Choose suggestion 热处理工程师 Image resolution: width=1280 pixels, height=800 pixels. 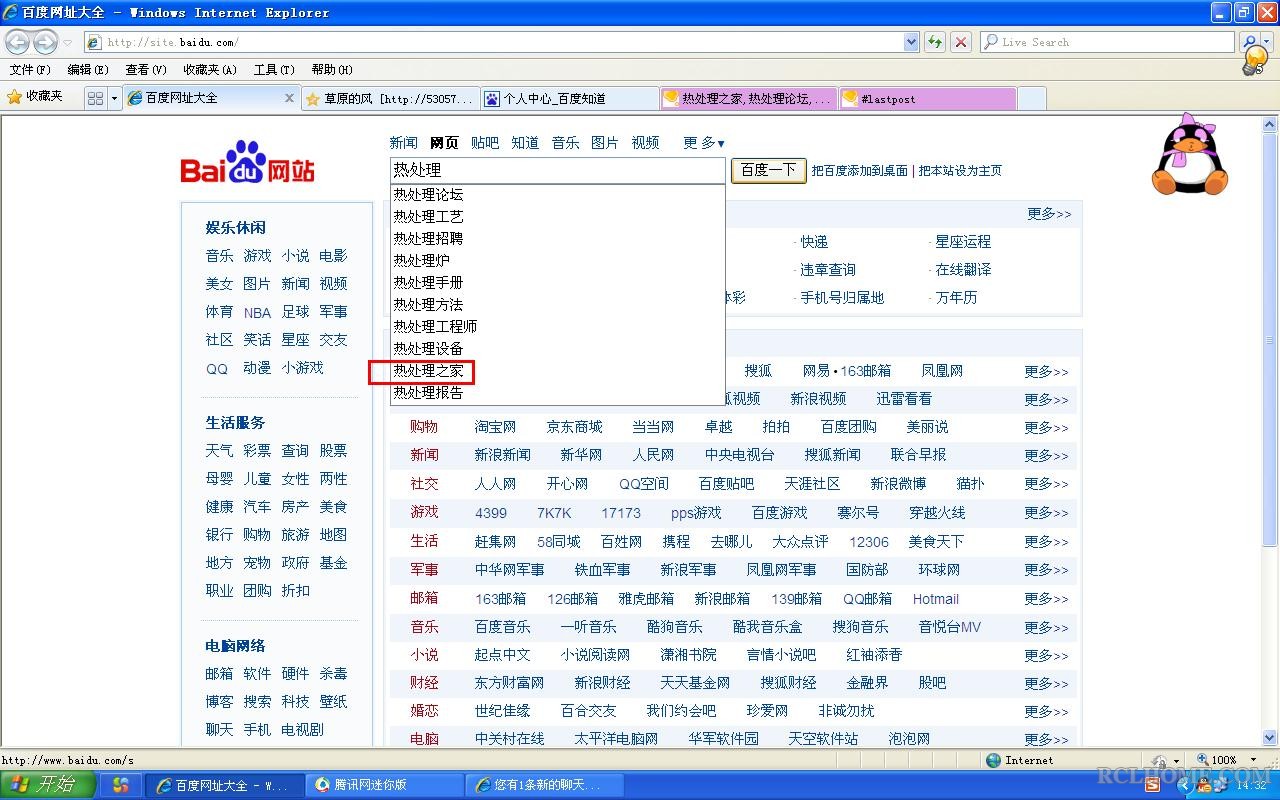click(435, 327)
